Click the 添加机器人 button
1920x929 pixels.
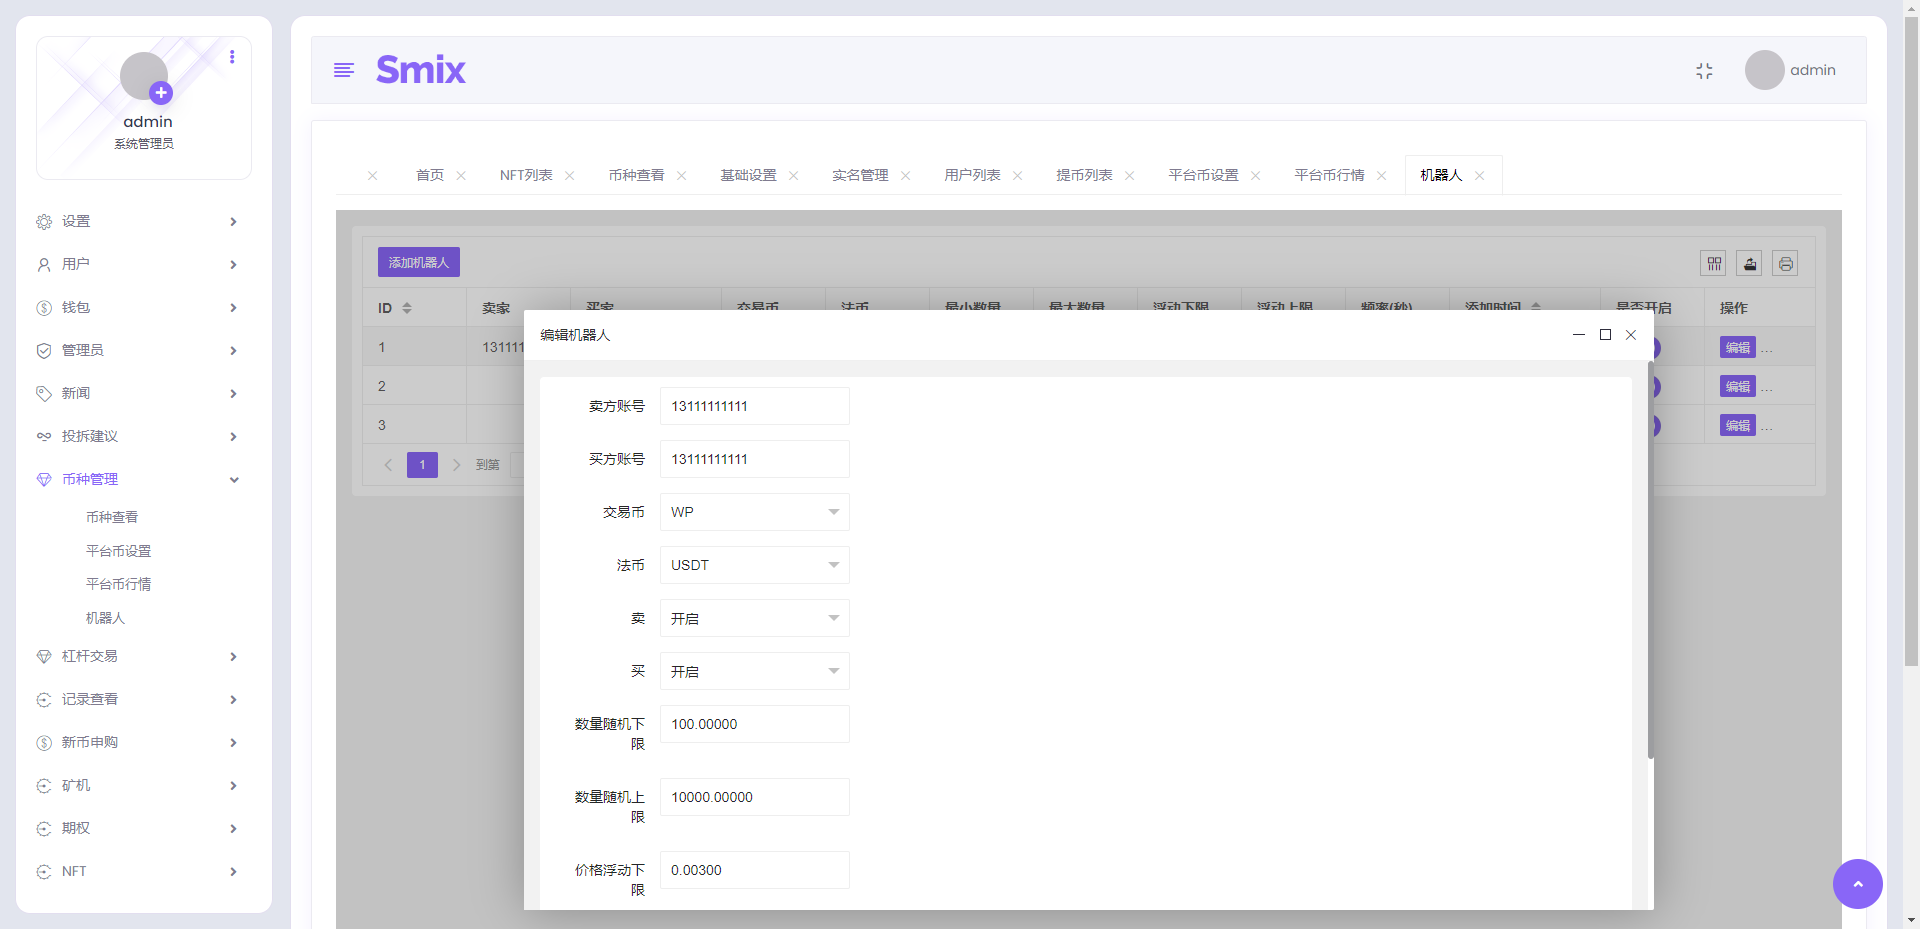[418, 262]
